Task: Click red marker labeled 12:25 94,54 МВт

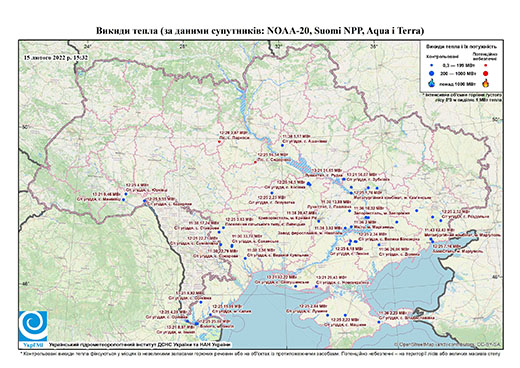Action: coord(255,162)
